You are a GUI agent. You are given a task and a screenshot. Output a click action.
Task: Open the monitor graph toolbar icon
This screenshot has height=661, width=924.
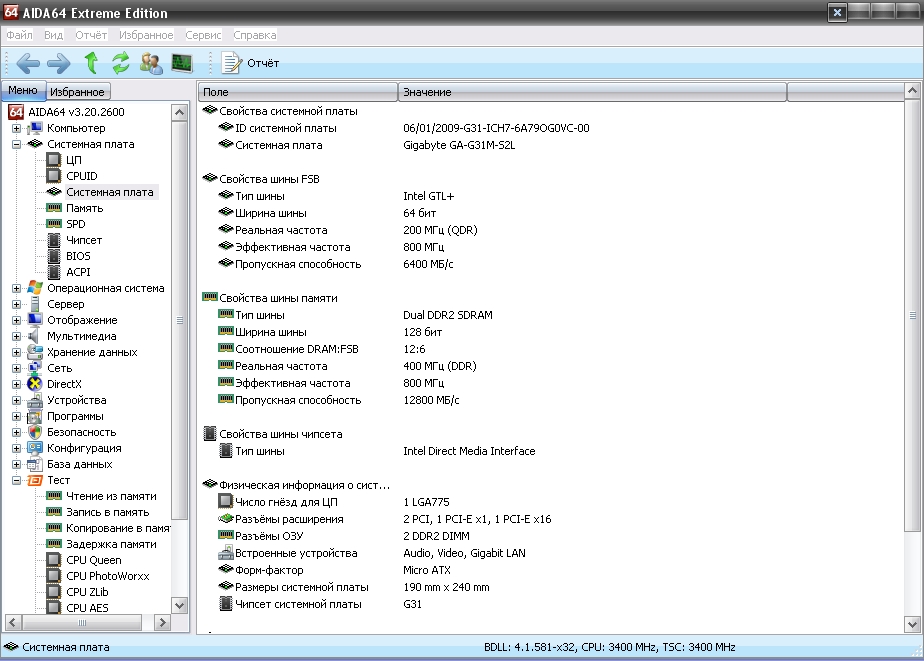tap(182, 62)
